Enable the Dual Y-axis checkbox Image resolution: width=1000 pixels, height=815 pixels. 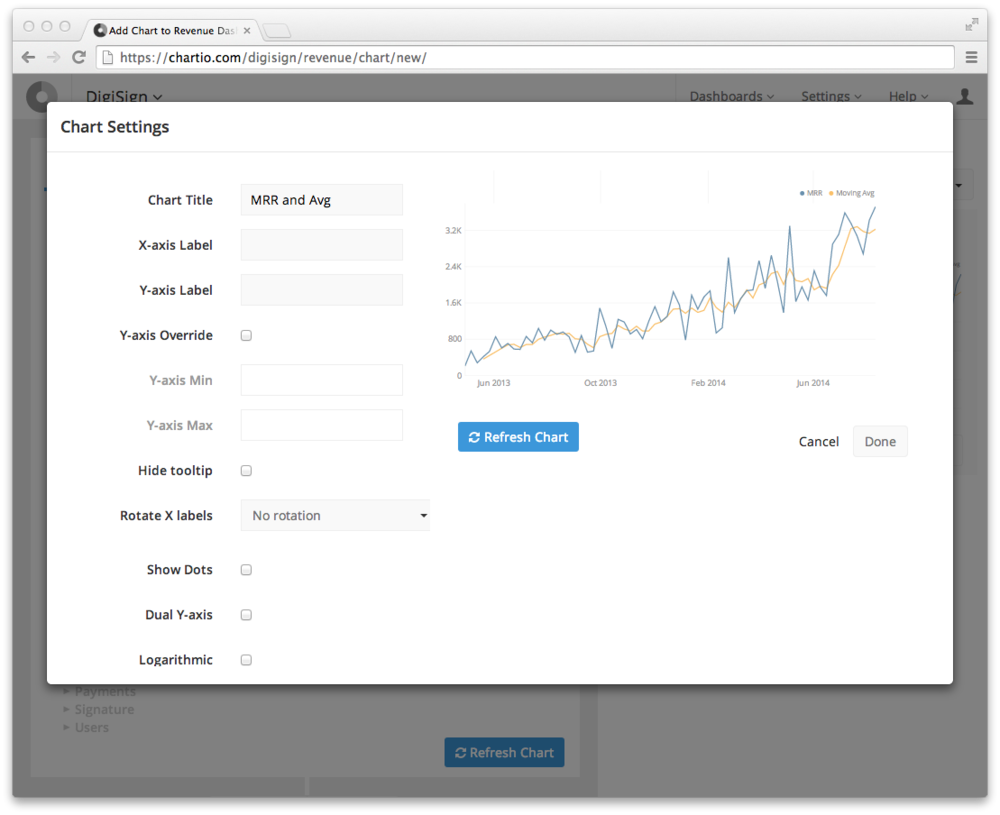[x=246, y=615]
